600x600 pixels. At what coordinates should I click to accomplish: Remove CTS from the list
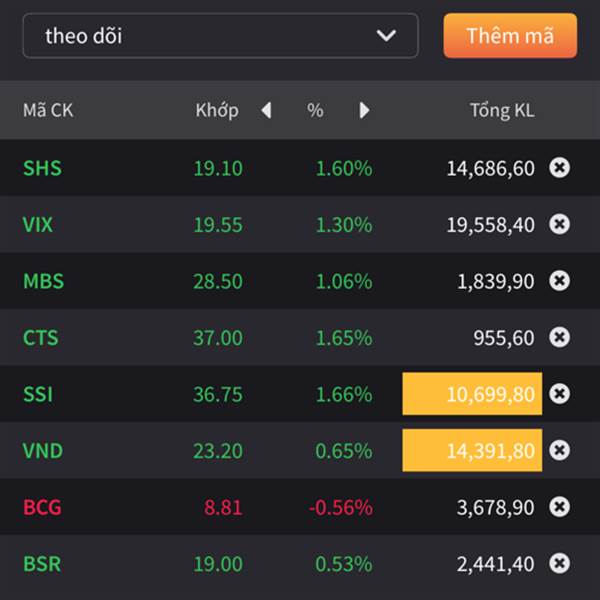(559, 337)
